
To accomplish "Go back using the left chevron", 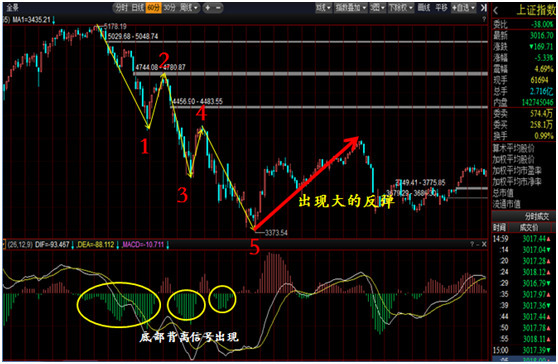I will pos(495,11).
